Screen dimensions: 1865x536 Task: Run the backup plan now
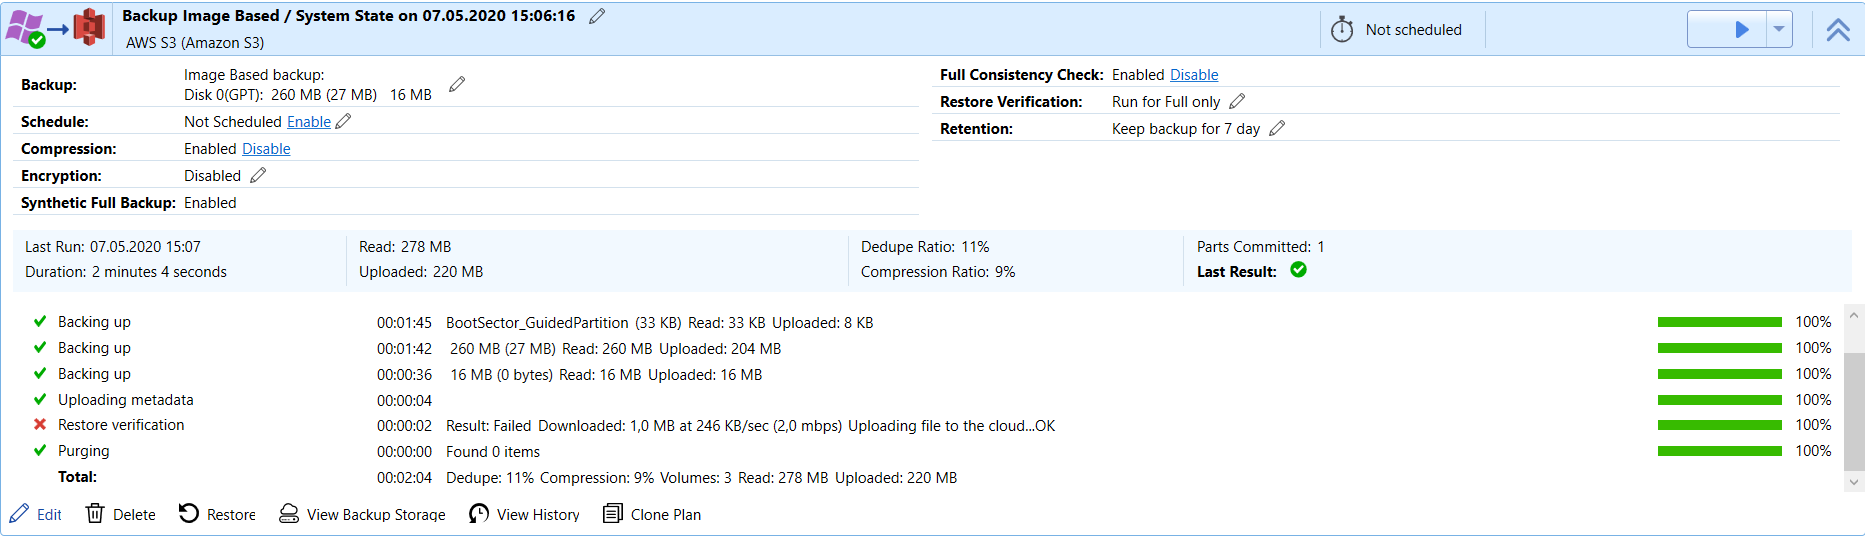pos(1740,29)
